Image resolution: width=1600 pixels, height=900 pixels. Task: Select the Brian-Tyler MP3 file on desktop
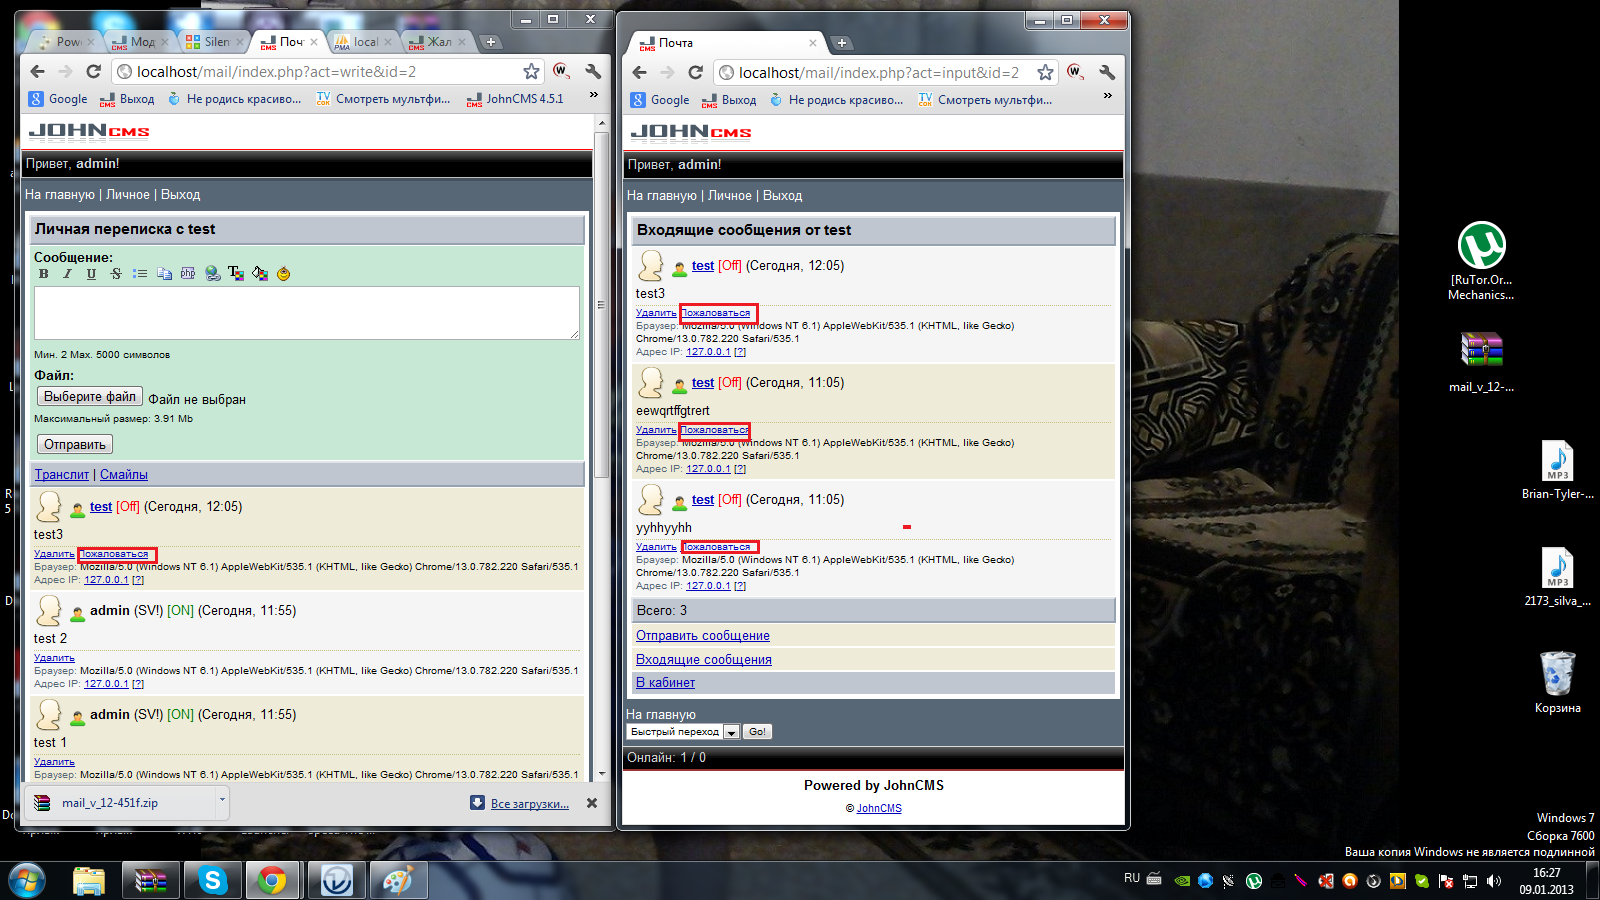[x=1557, y=470]
